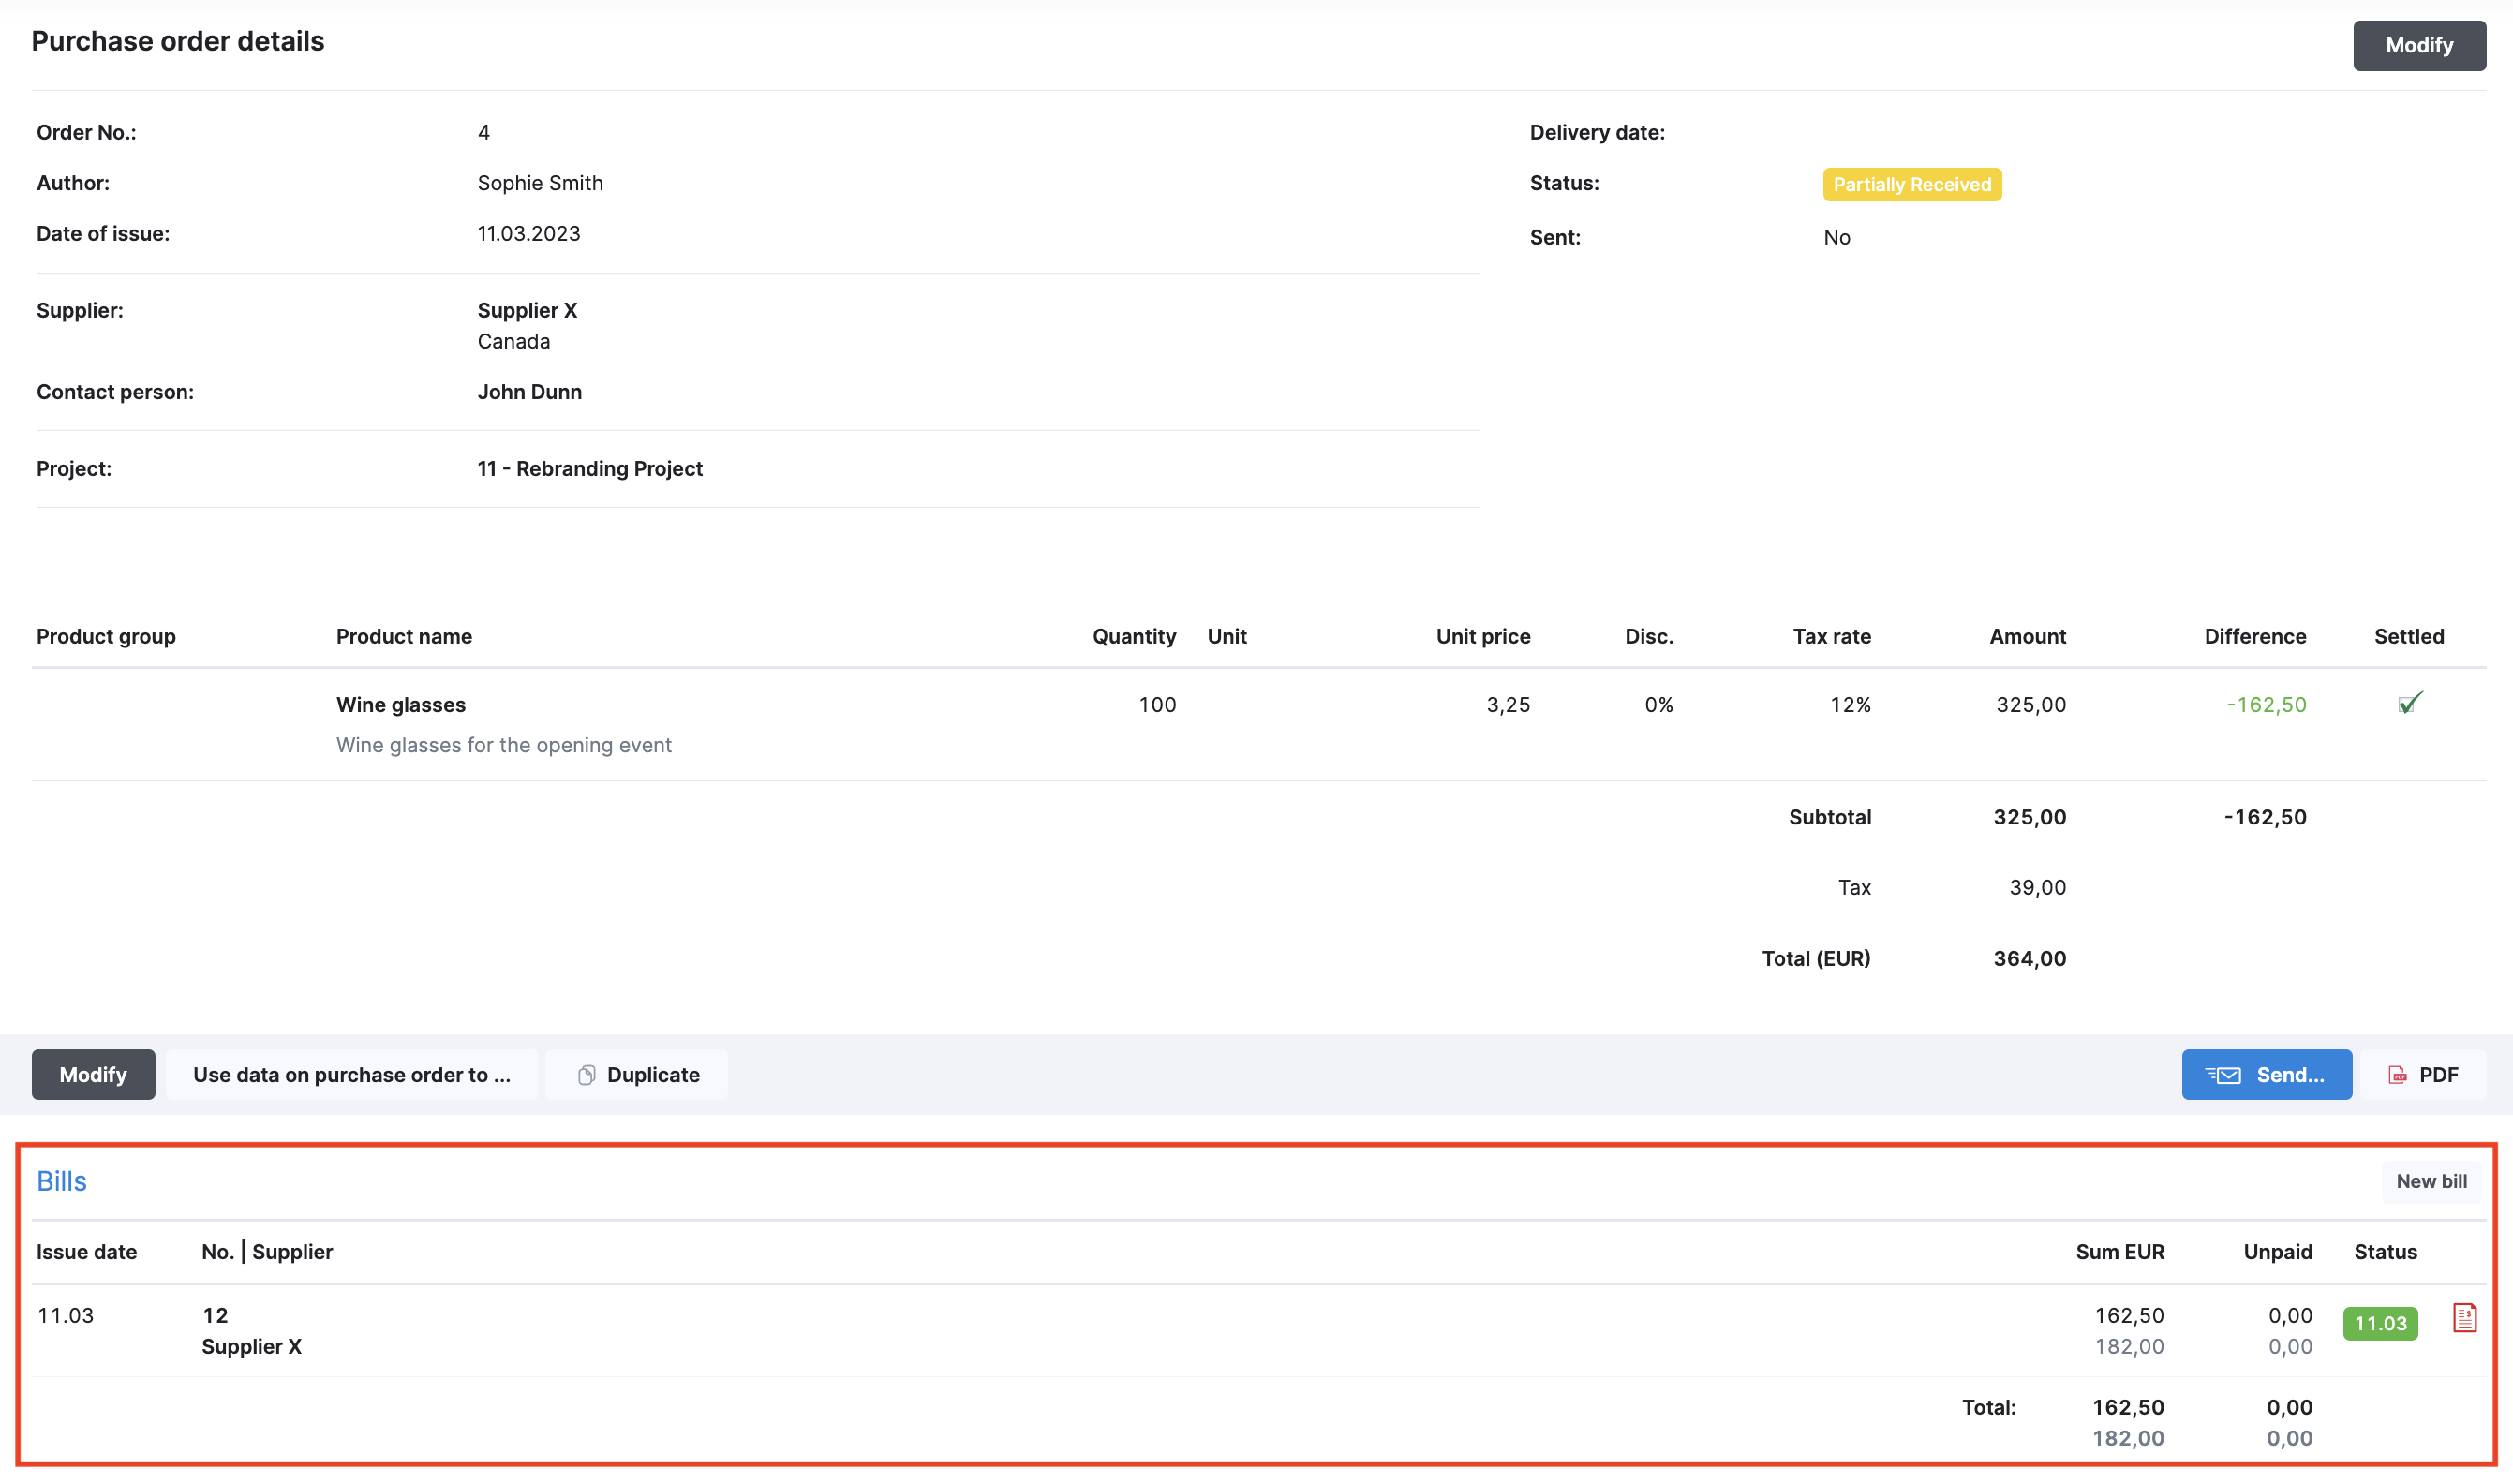The image size is (2513, 1484).
Task: Open the Bills section heading link
Action: [x=62, y=1181]
